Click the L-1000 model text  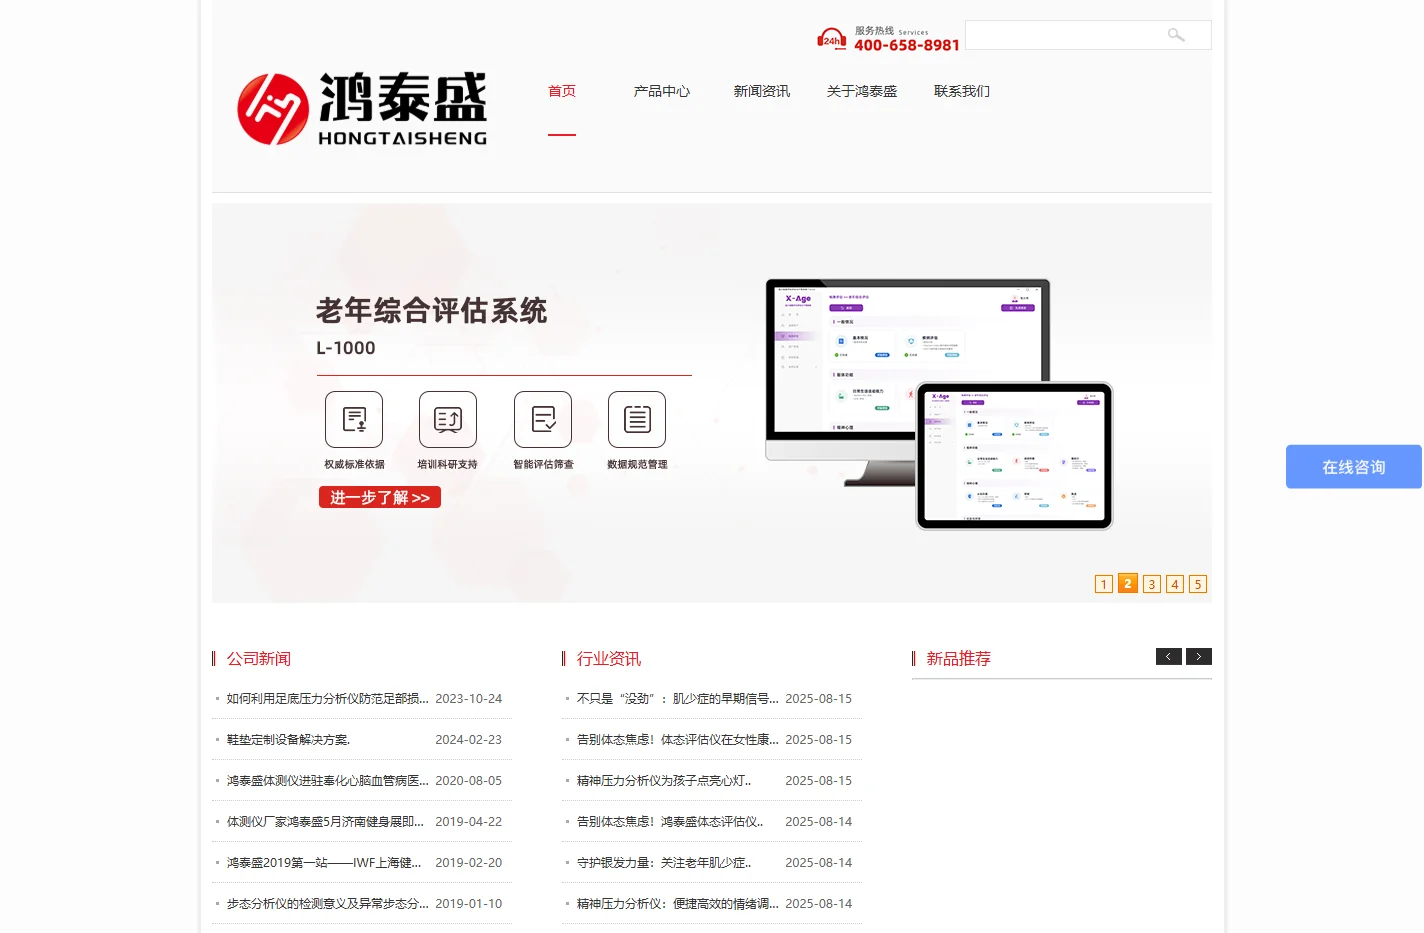click(x=346, y=348)
